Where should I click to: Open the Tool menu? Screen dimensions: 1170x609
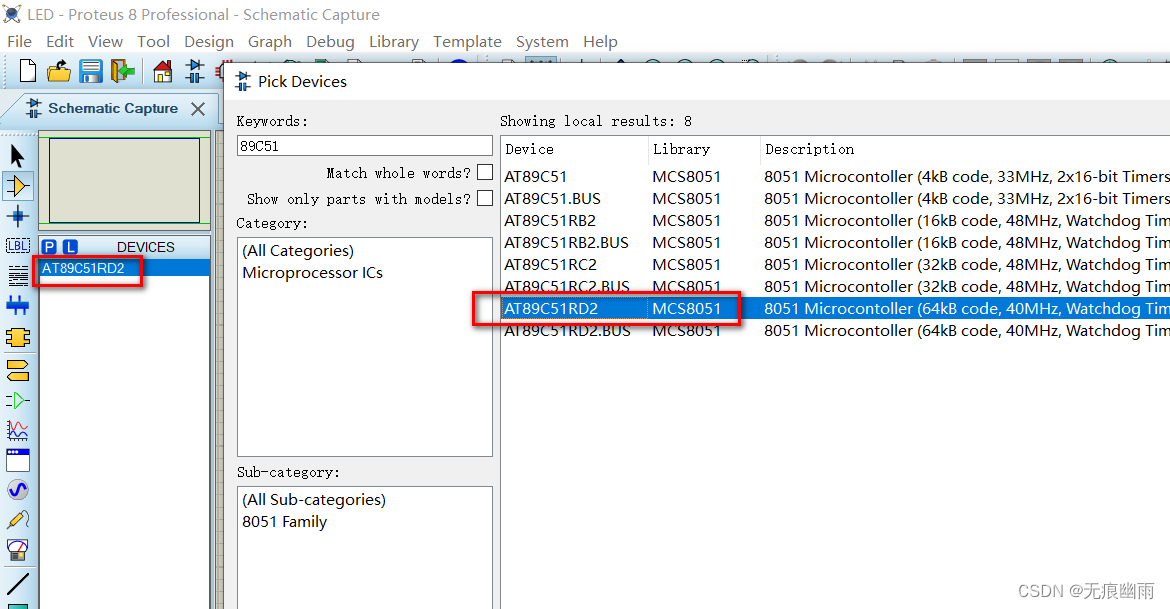[x=153, y=42]
